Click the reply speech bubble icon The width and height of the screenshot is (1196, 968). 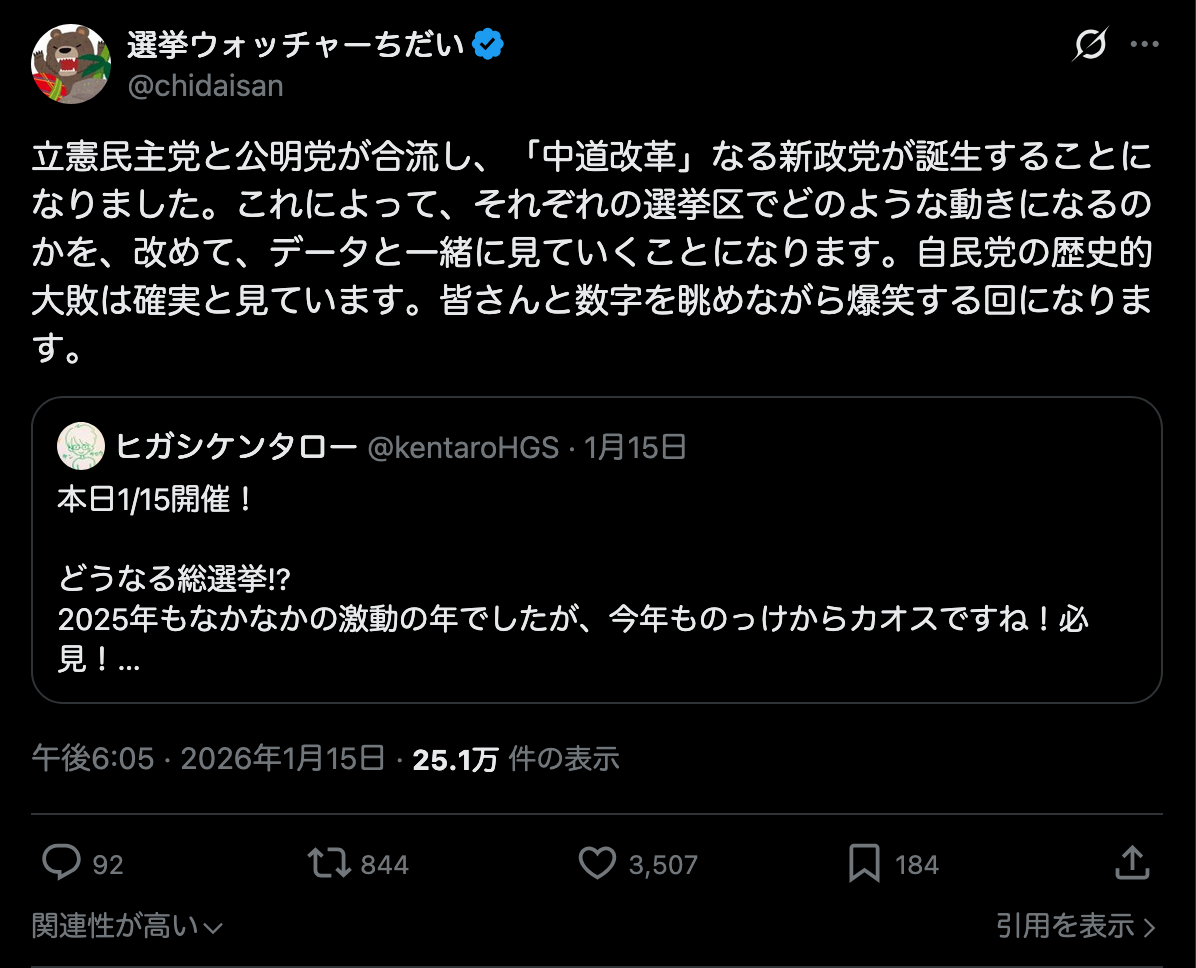(x=62, y=863)
